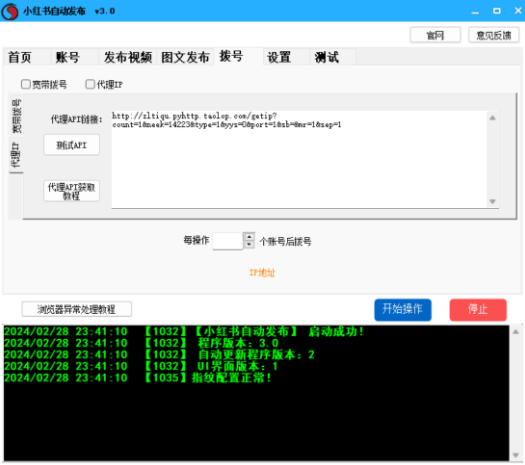Click log line UI界面版本: 1
The height and width of the screenshot is (465, 525).
[141, 366]
